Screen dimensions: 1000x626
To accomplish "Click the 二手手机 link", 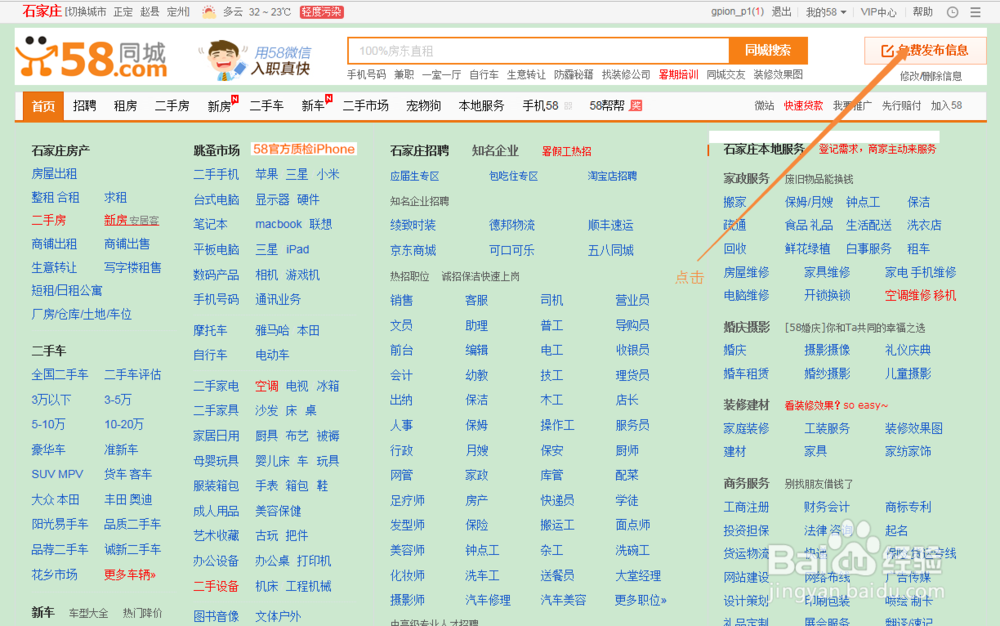I will tap(216, 175).
